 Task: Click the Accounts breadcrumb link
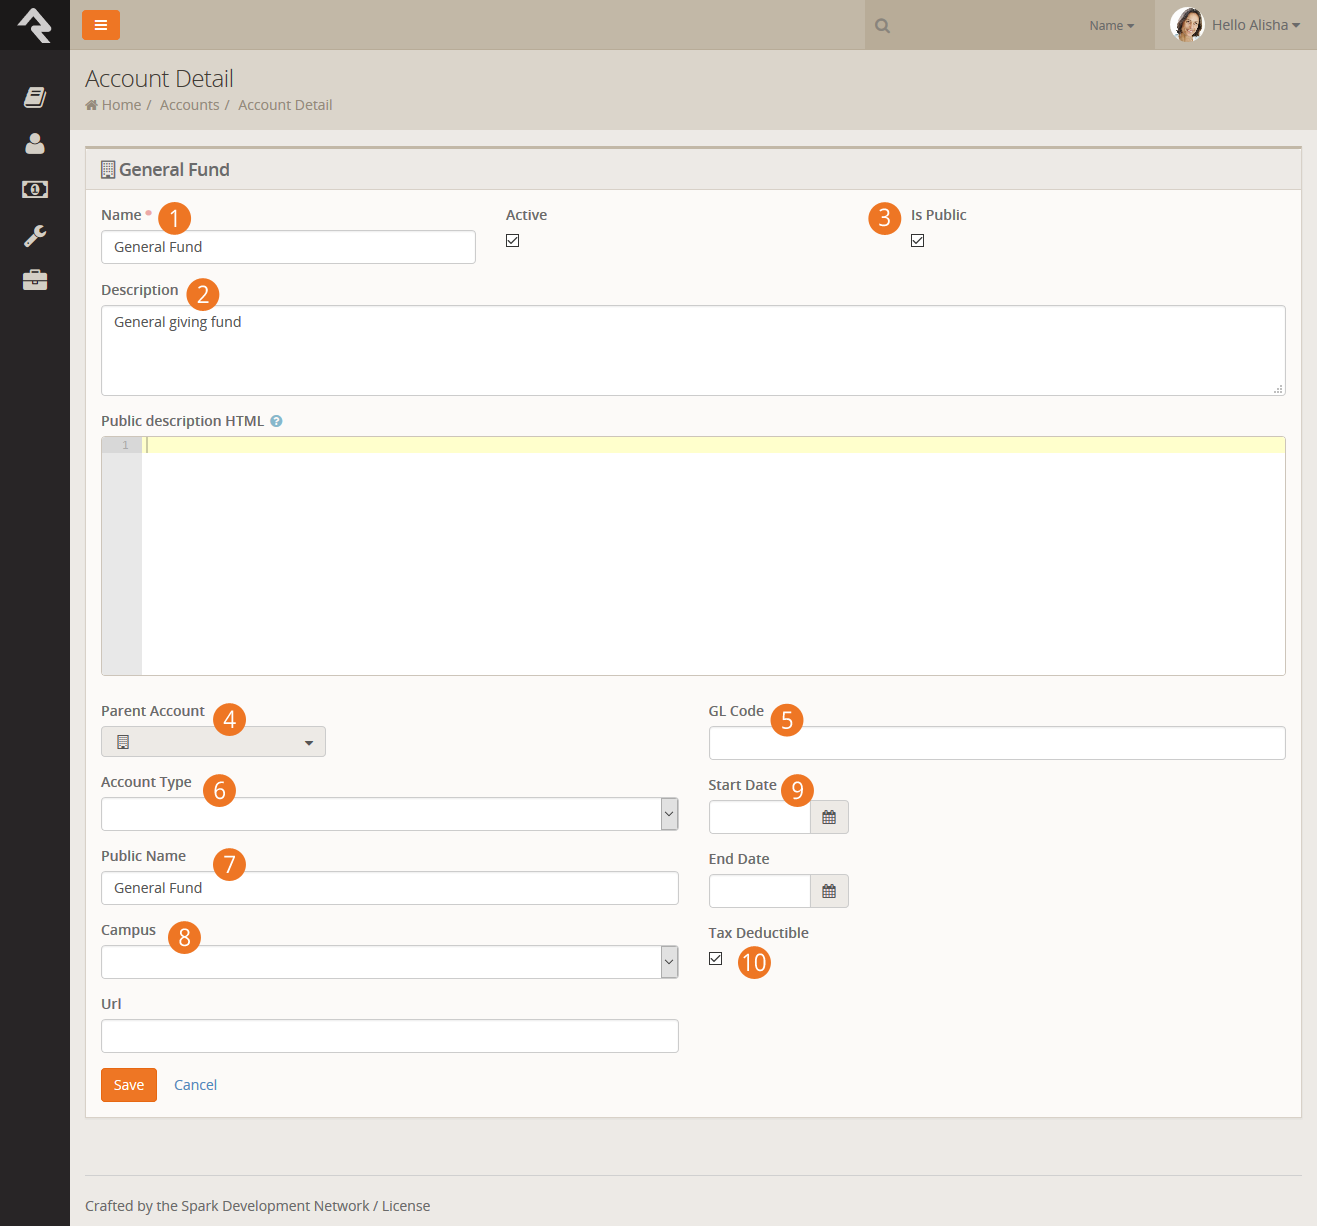(x=189, y=105)
